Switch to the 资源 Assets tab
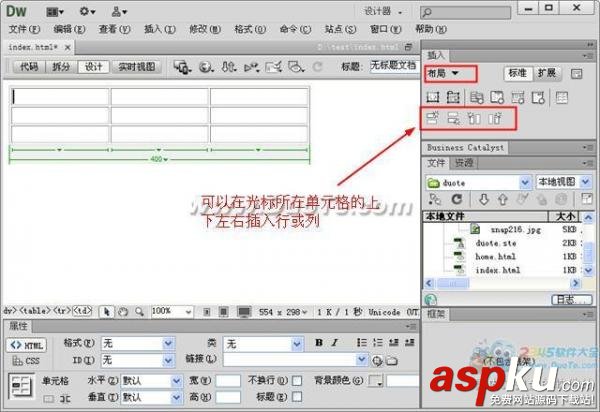This screenshot has height=412, width=600. 464,163
